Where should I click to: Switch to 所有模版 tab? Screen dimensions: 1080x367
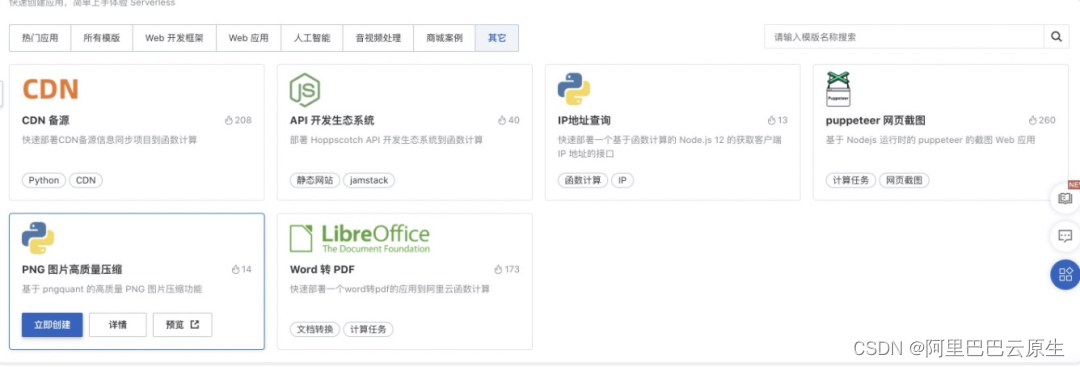(x=102, y=38)
